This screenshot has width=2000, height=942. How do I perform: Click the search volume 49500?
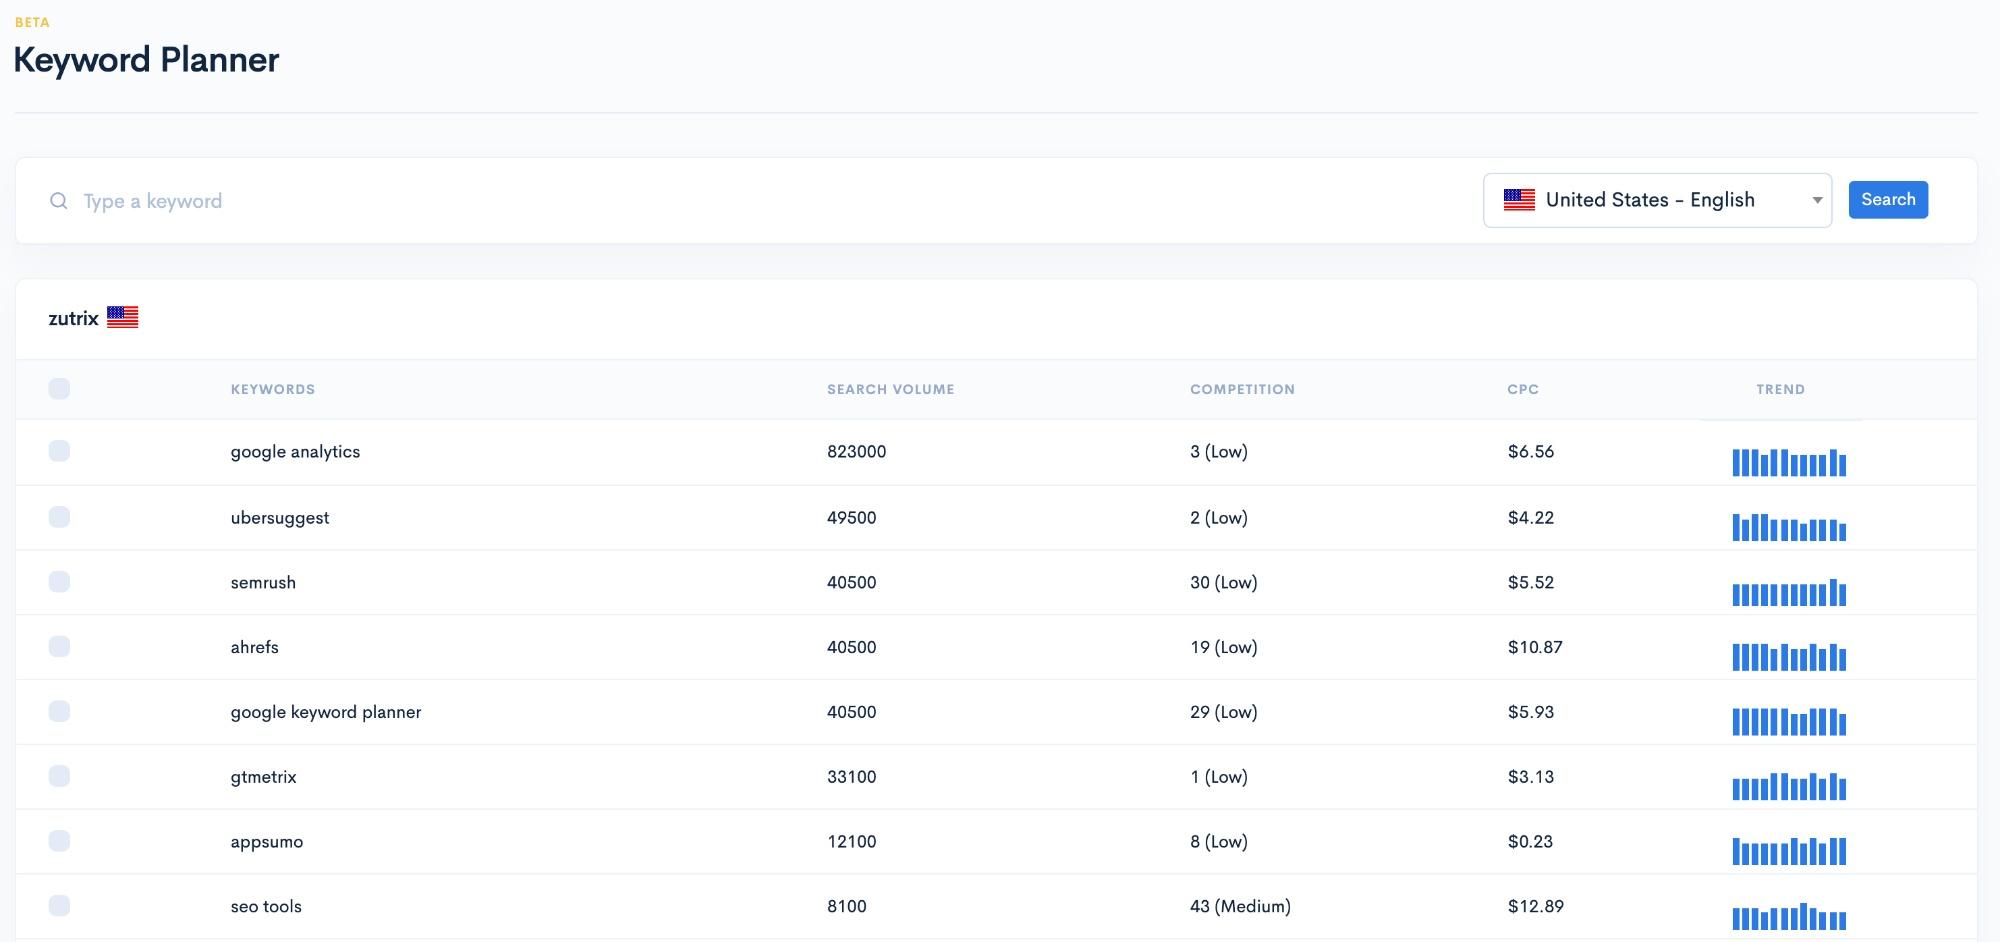pyautogui.click(x=852, y=517)
